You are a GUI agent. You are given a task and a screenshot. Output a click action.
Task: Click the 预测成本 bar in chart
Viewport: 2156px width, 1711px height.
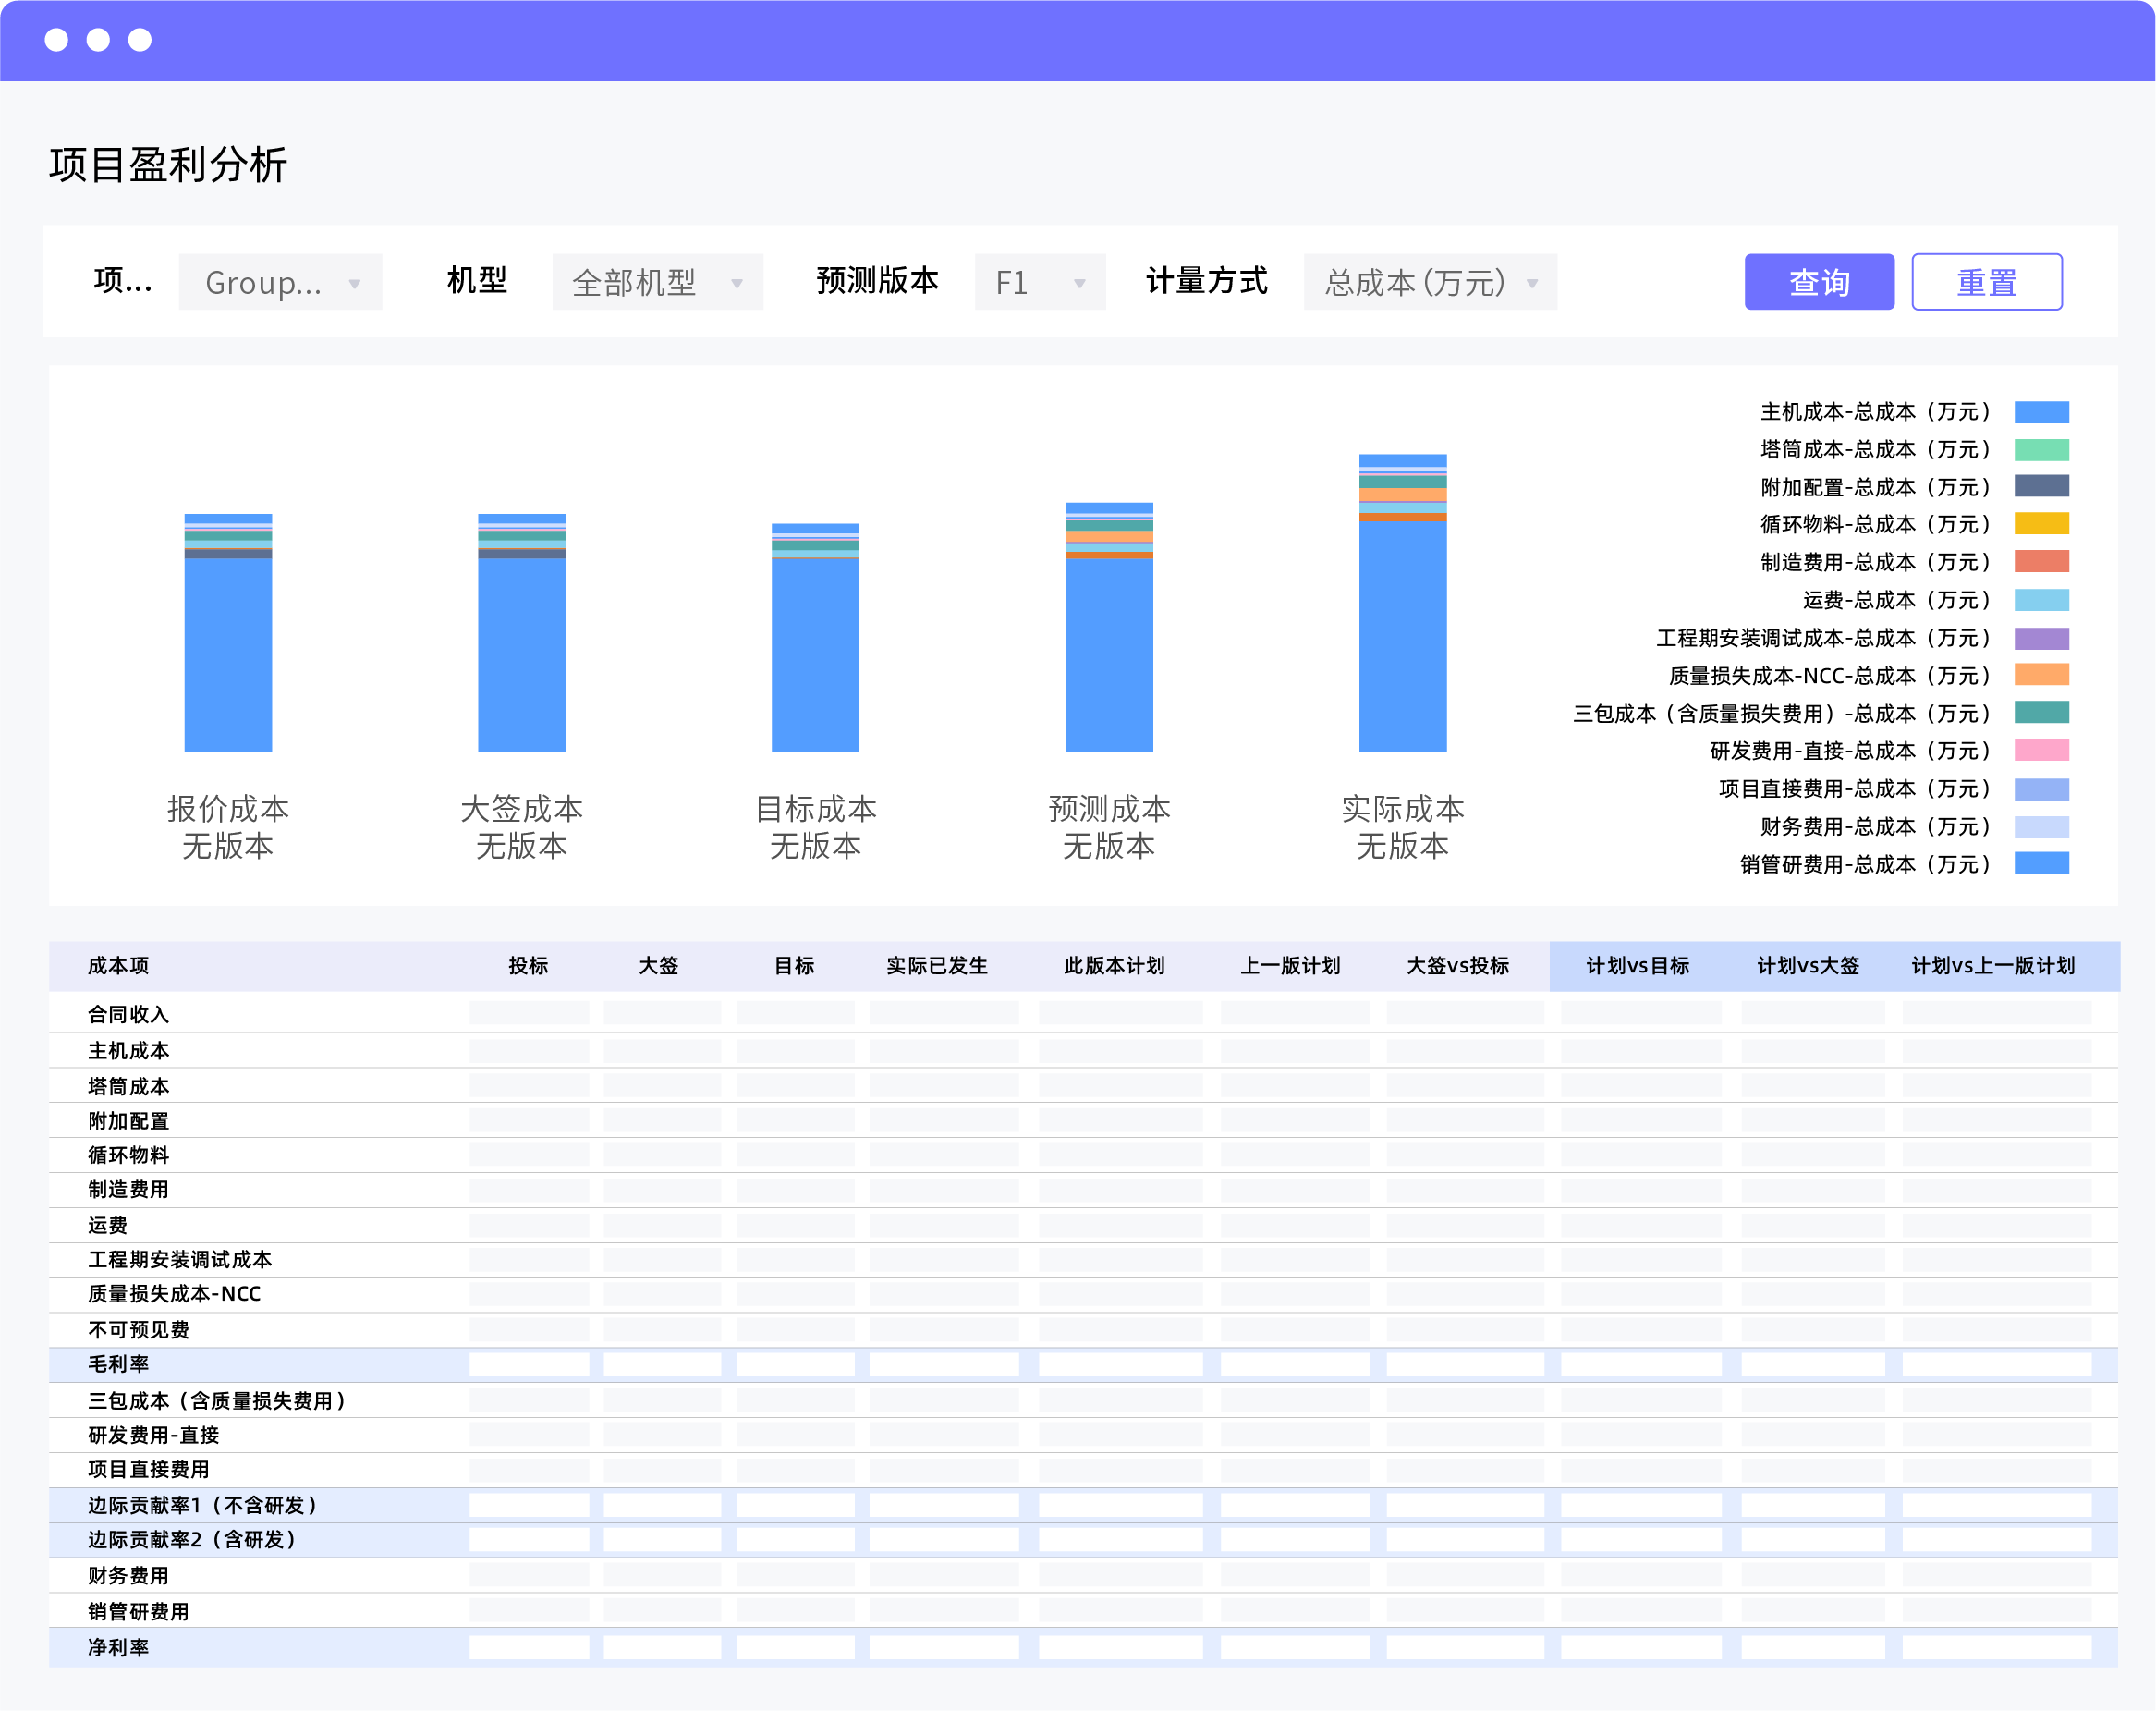(1108, 650)
